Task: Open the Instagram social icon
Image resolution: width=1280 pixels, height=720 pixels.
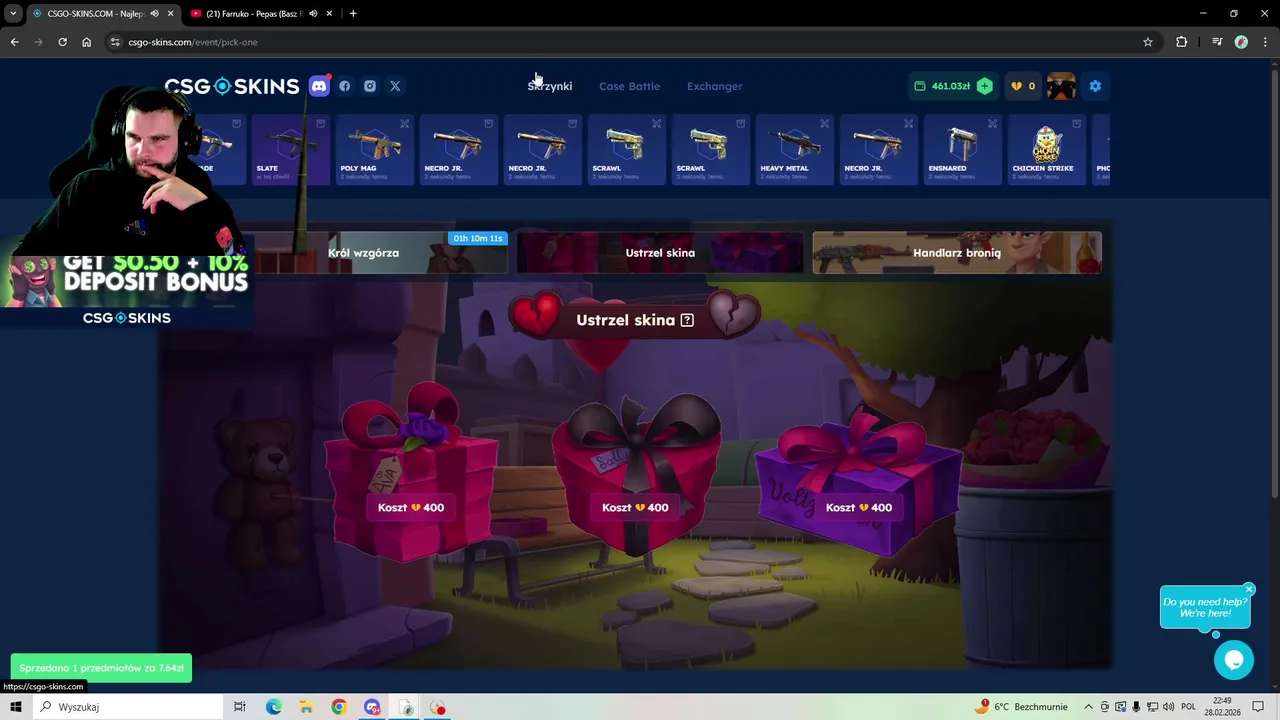Action: (x=370, y=86)
